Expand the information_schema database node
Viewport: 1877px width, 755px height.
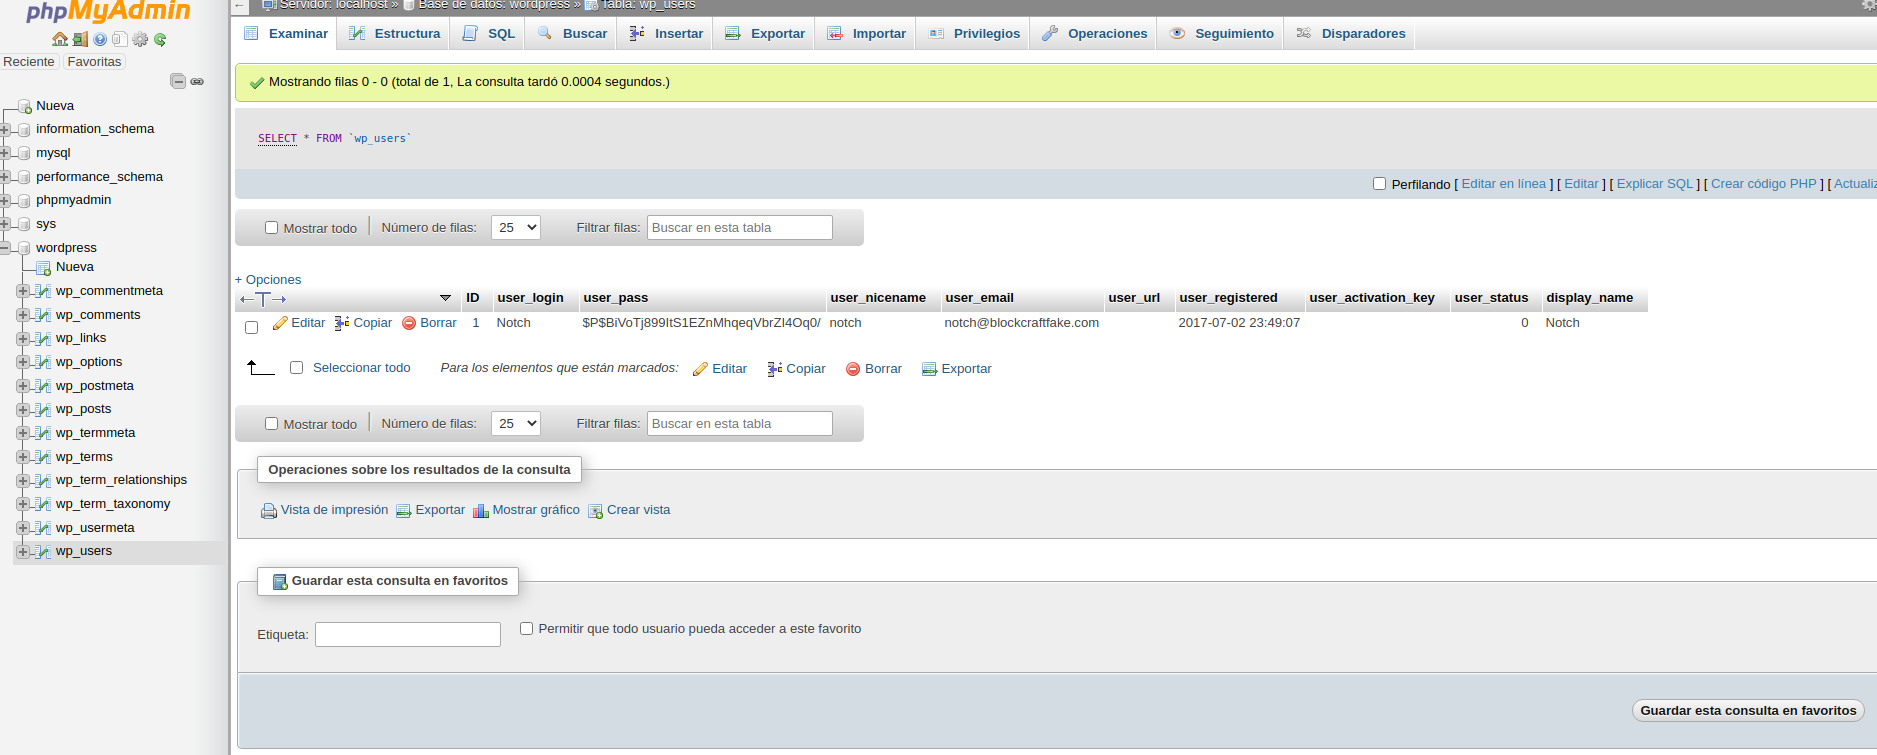click(5, 129)
